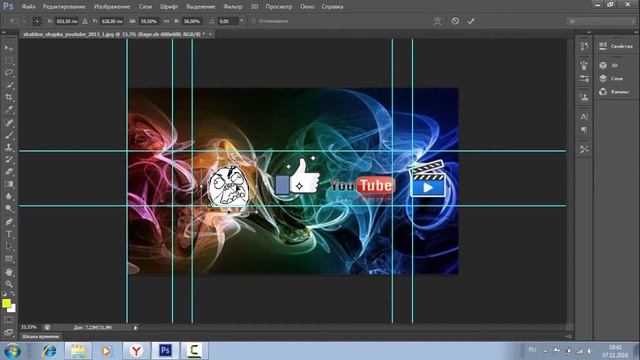Click the rotation angle input field
The height and width of the screenshot is (360, 640).
(x=227, y=21)
